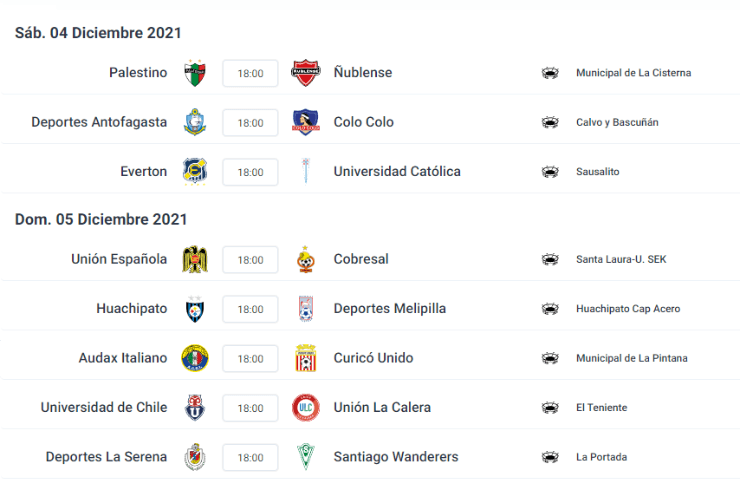Click stadium icon beside La Portada
The height and width of the screenshot is (490, 740).
[549, 457]
